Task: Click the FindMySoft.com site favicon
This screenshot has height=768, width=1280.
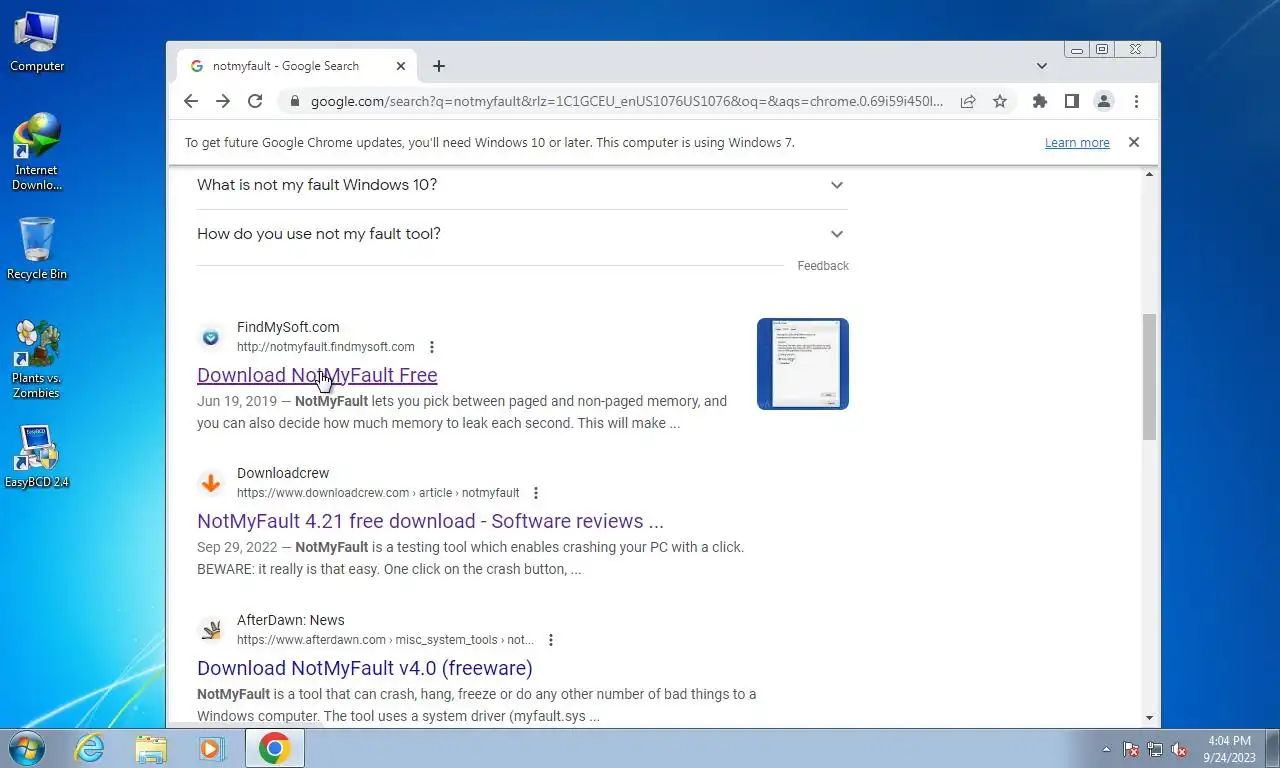Action: click(x=211, y=338)
